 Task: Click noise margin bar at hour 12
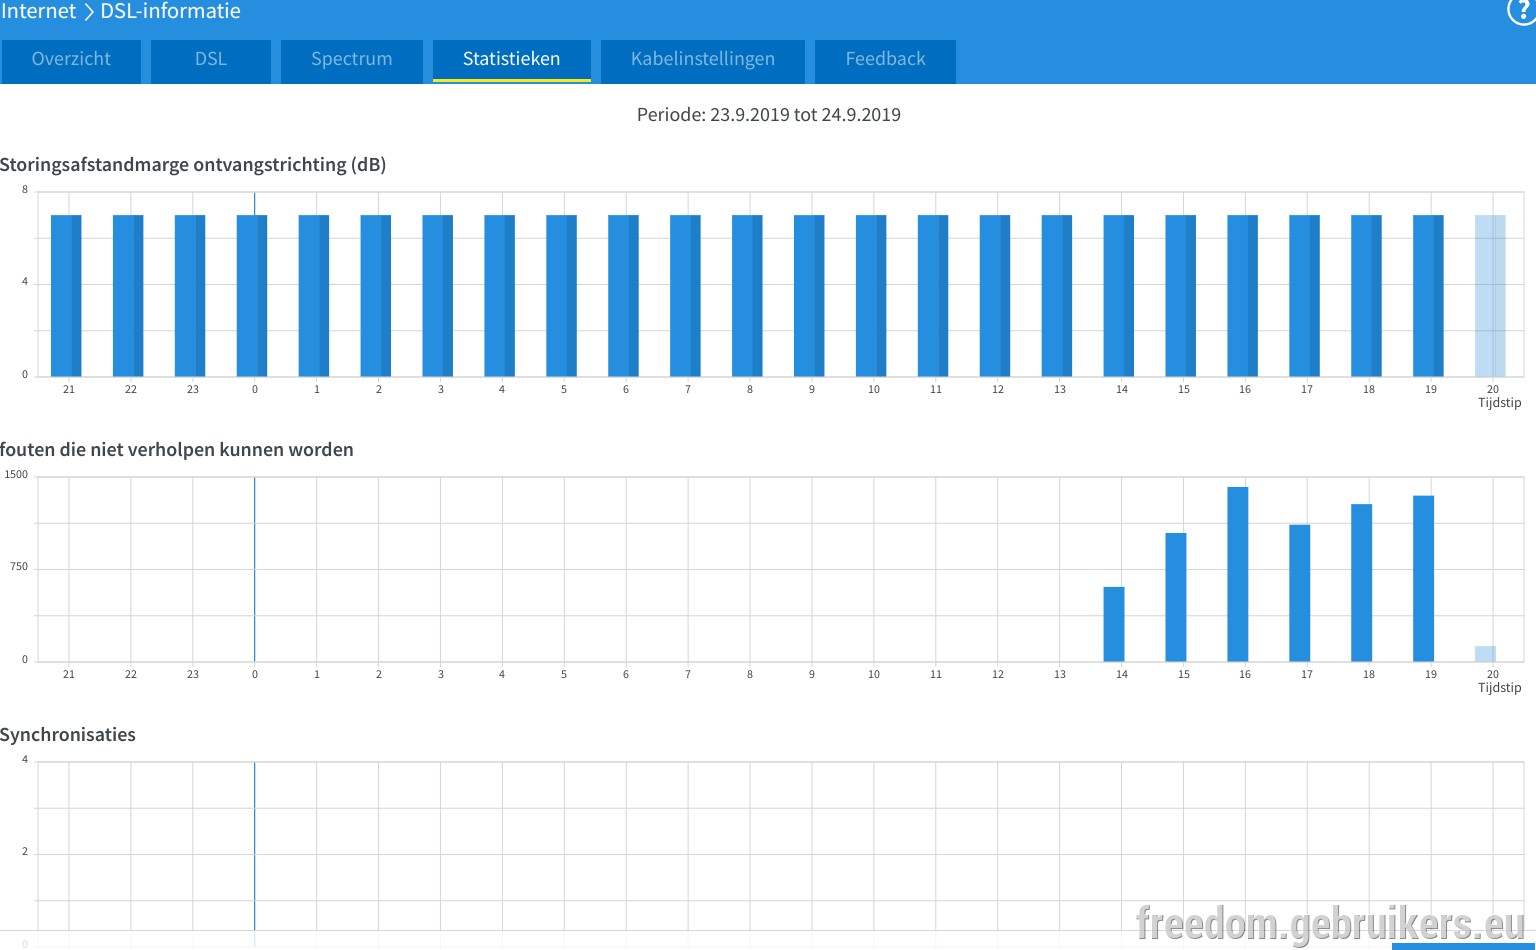tap(995, 296)
